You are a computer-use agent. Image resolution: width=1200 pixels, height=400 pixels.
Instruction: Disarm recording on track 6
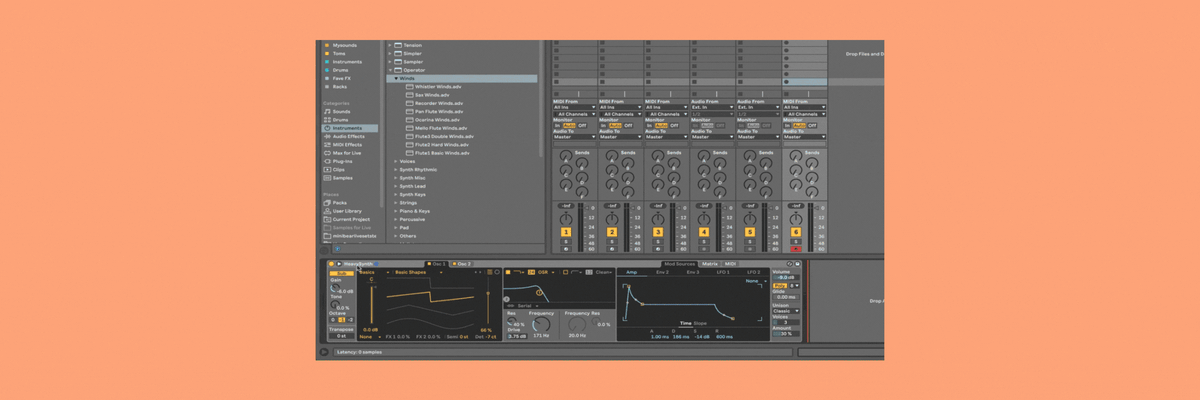point(796,248)
